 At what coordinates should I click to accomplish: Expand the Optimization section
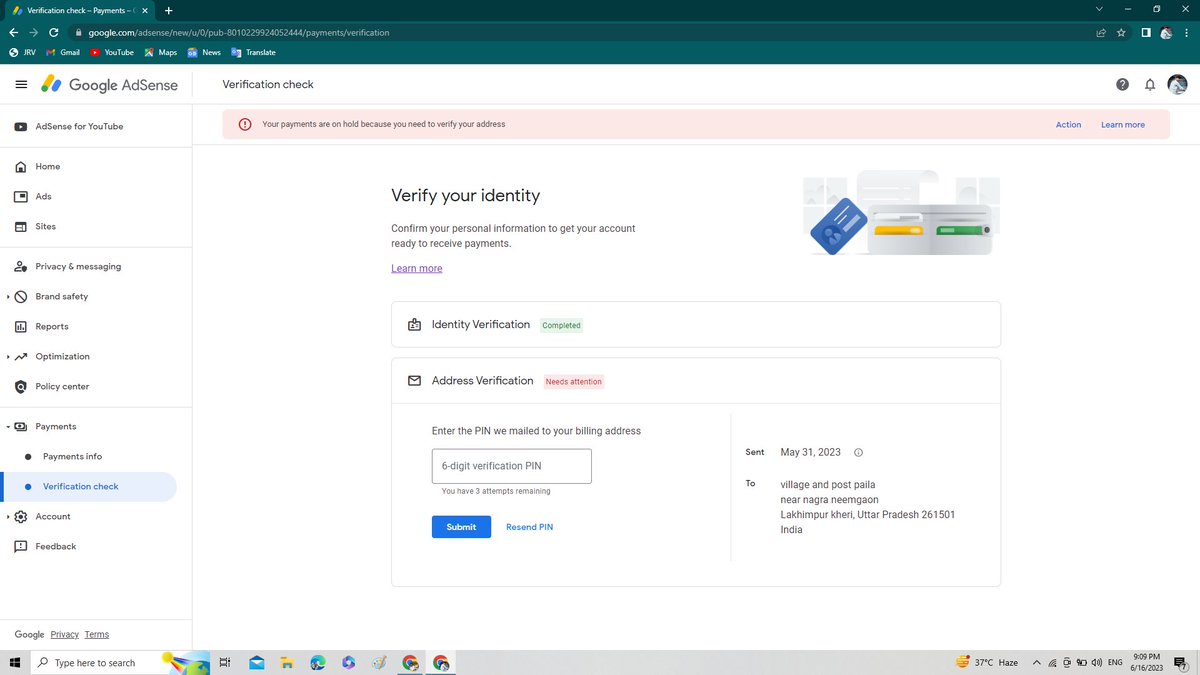click(8, 357)
